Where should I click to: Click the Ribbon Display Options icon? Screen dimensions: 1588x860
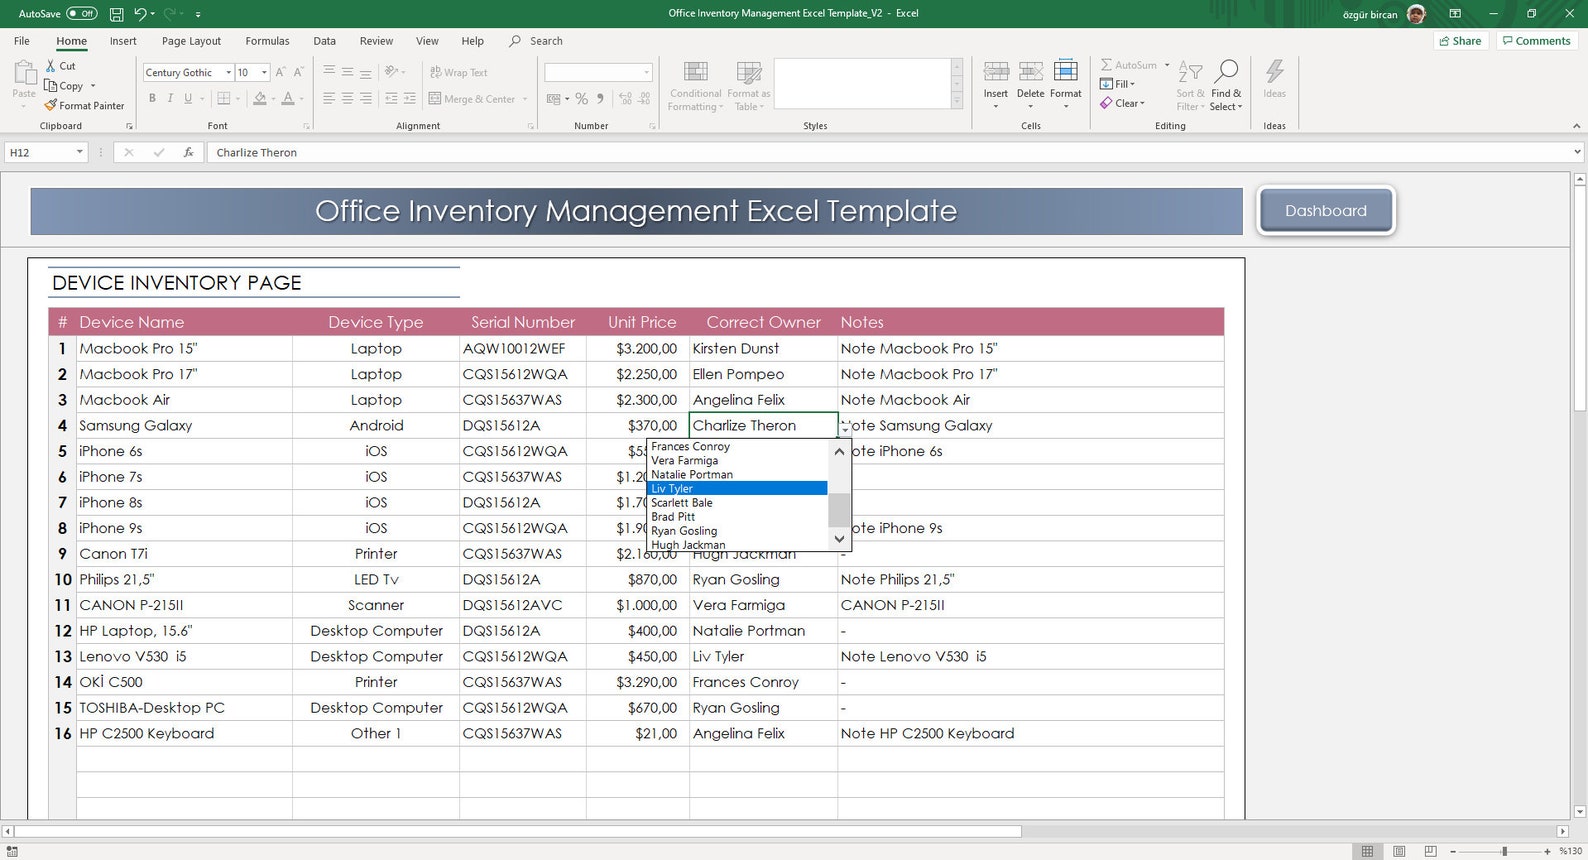click(1455, 14)
